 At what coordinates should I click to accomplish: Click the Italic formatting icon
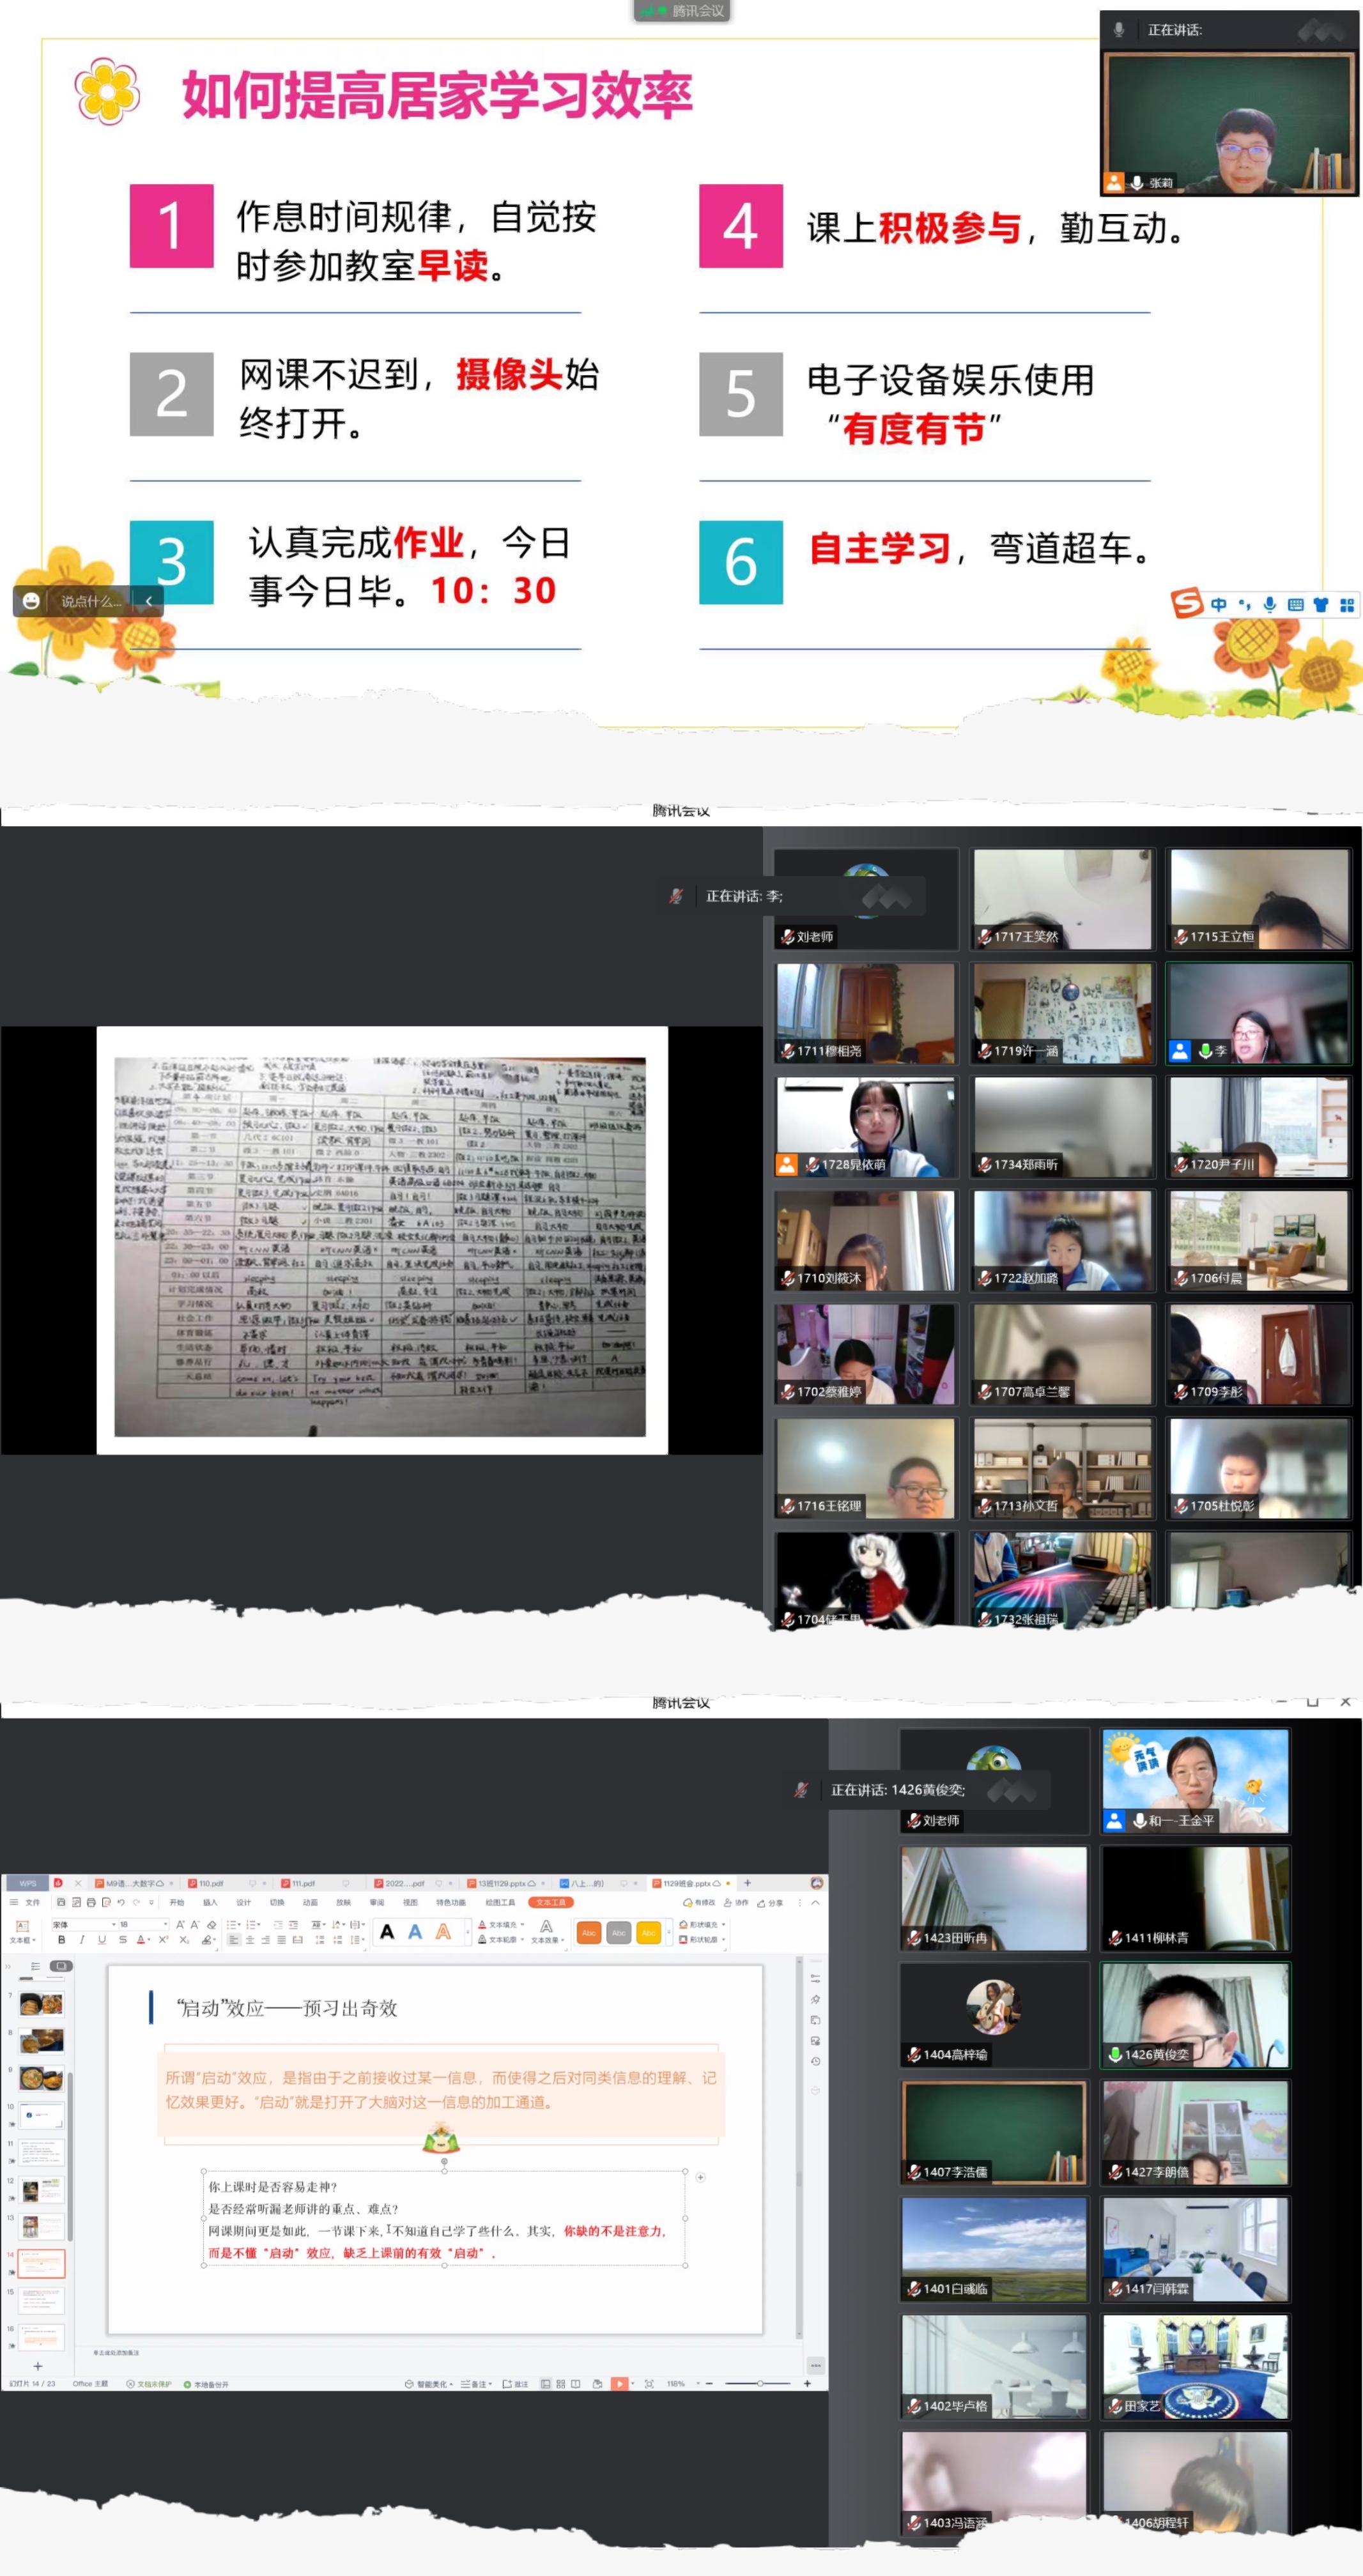[x=82, y=1939]
